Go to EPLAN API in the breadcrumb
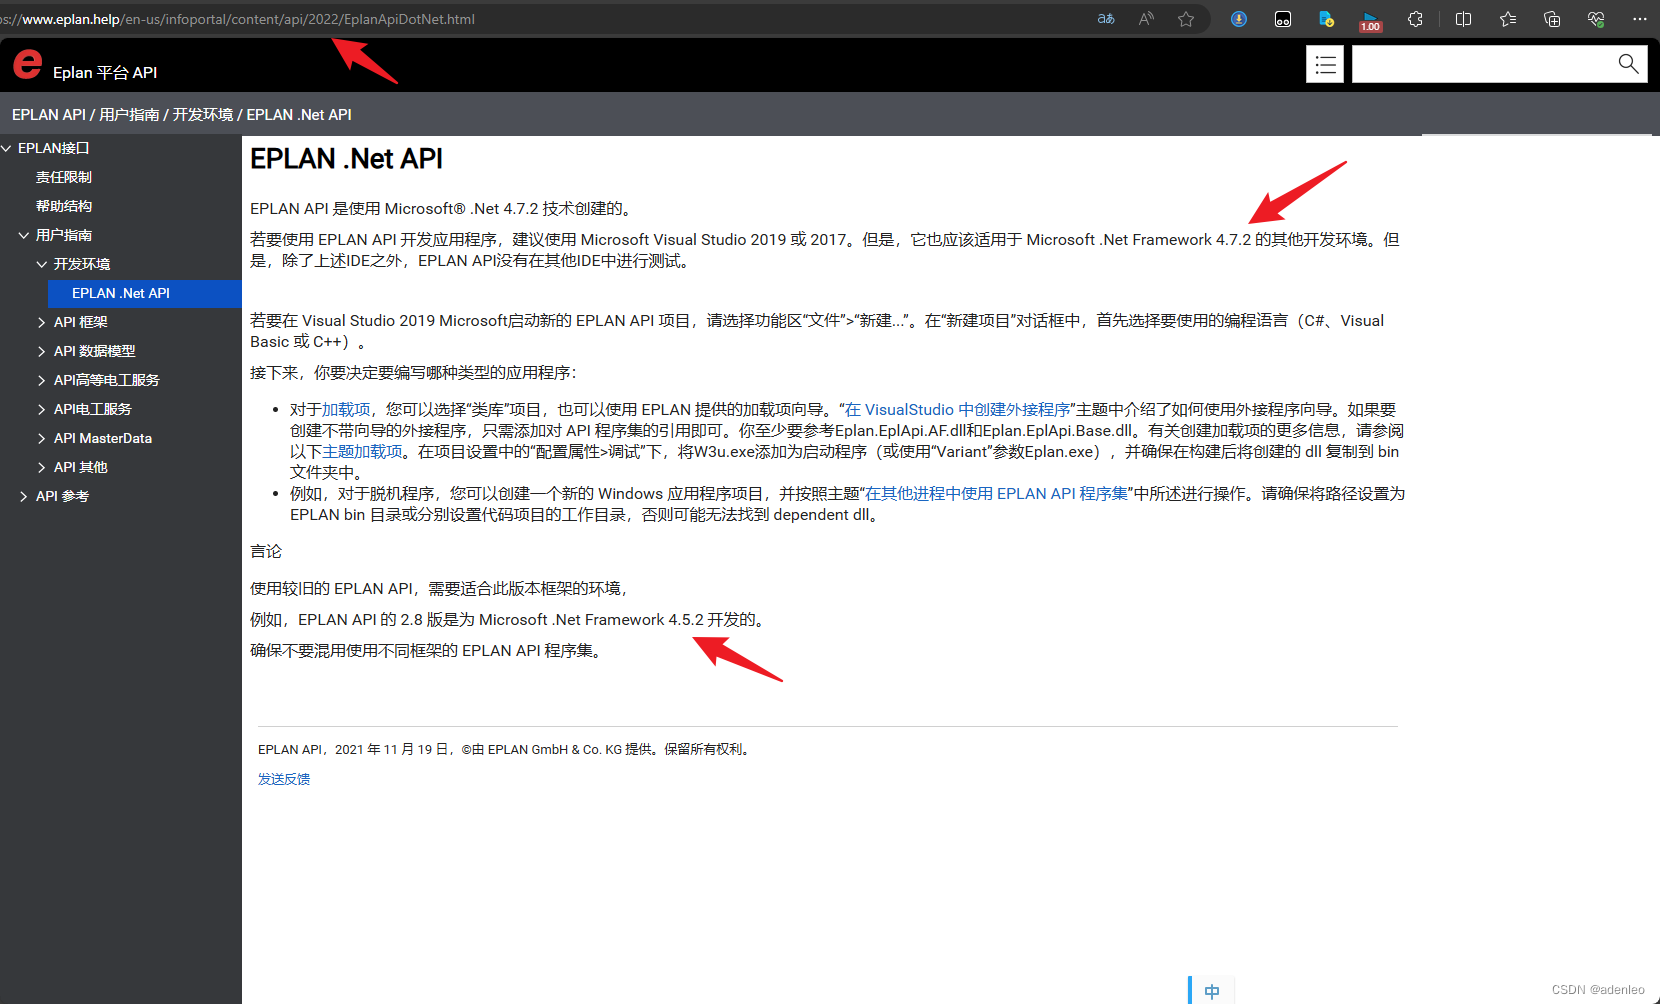This screenshot has height=1004, width=1660. pos(49,115)
